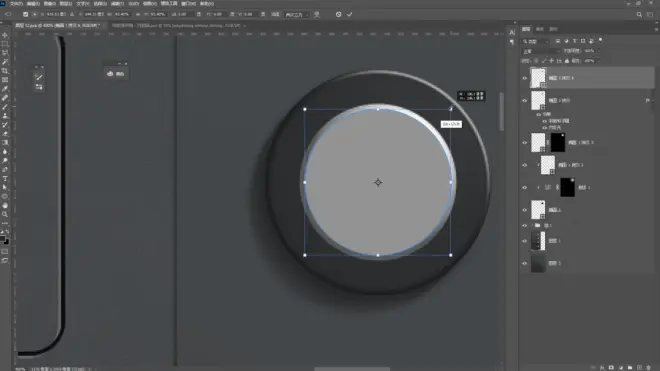Toggle the layer filter on/off switch
Viewport: 660px width, 371px height.
pos(600,40)
